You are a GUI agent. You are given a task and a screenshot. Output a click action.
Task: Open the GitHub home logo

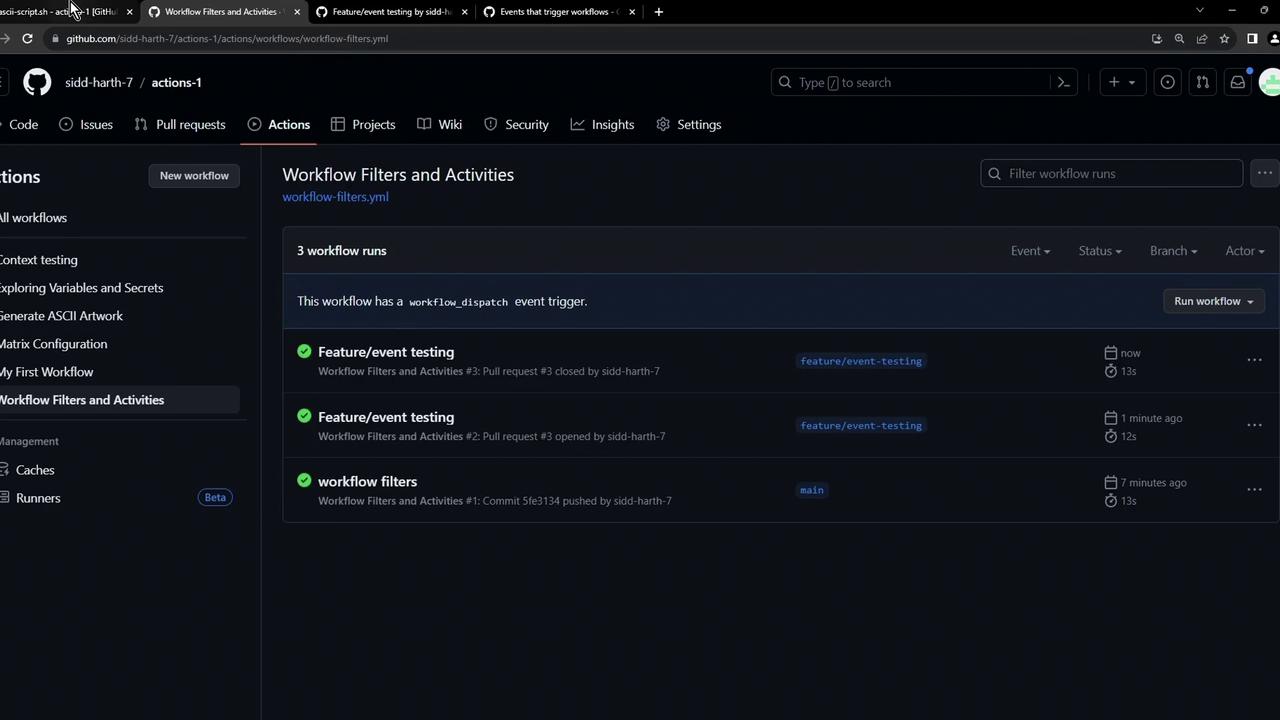37,82
